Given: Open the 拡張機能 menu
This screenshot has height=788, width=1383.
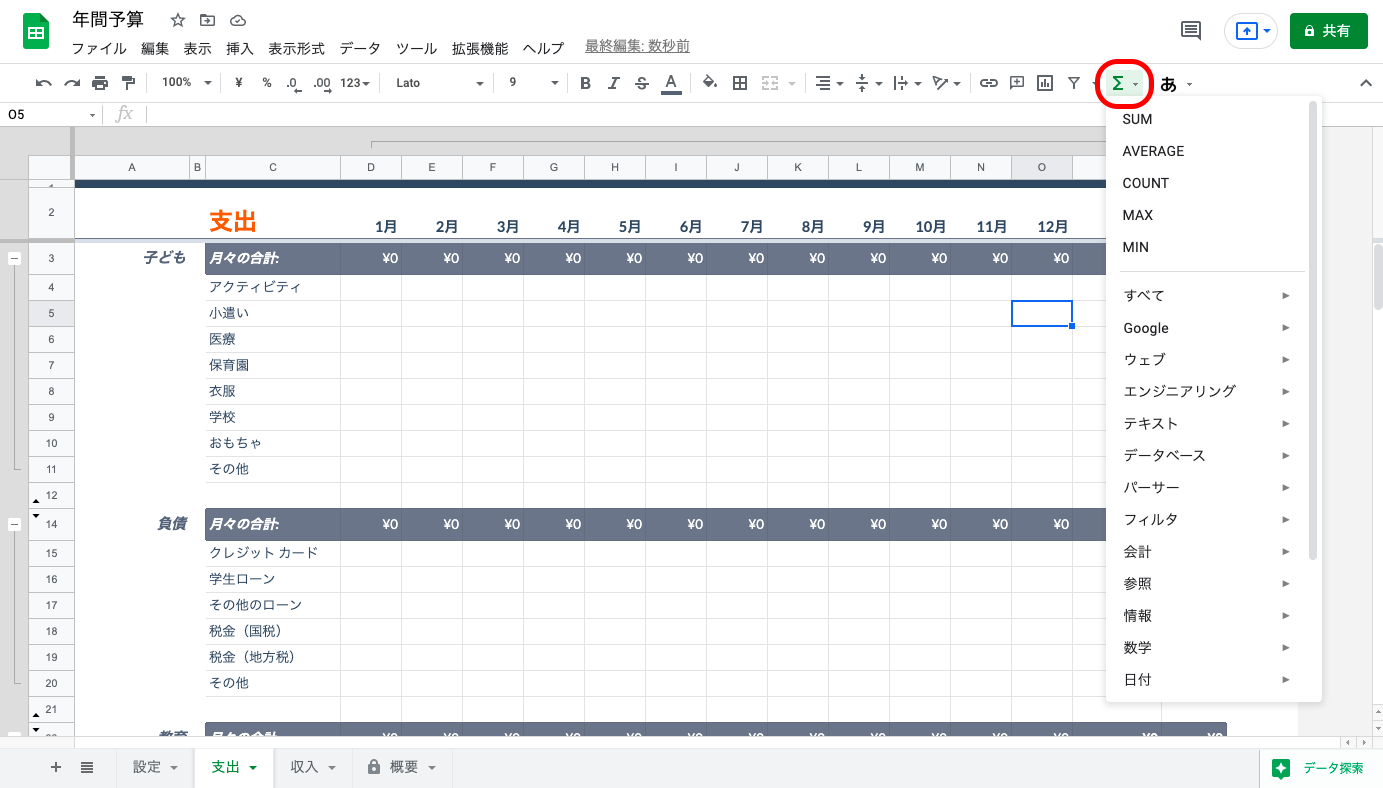Looking at the screenshot, I should coord(480,48).
